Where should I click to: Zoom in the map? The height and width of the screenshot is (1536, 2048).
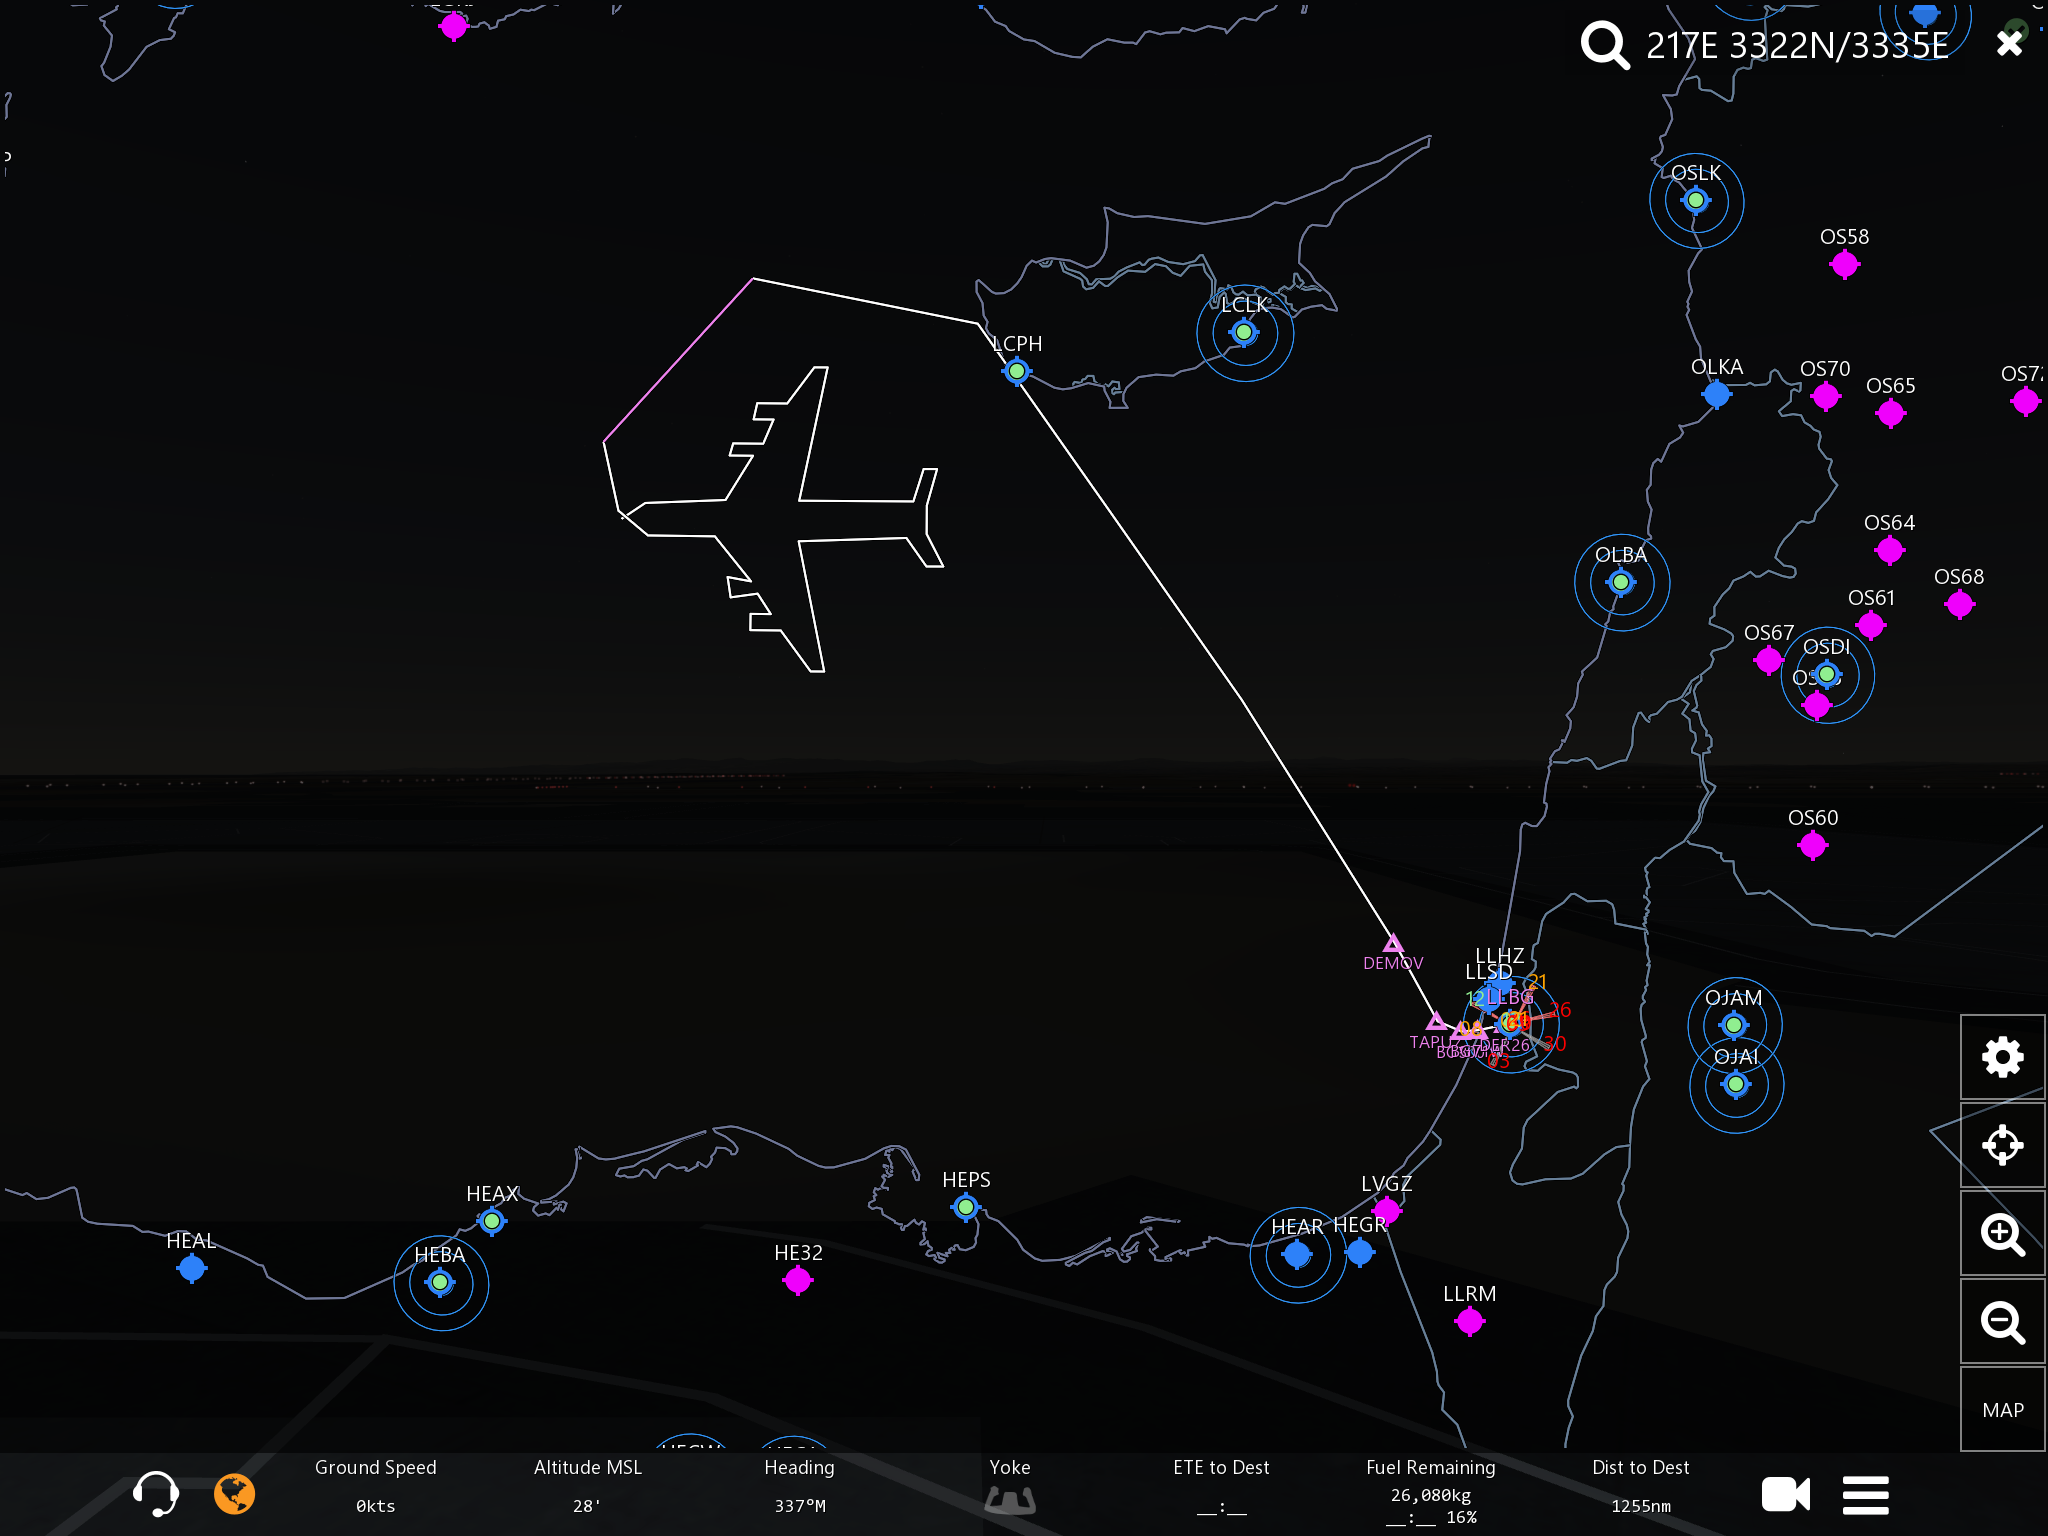2002,1234
